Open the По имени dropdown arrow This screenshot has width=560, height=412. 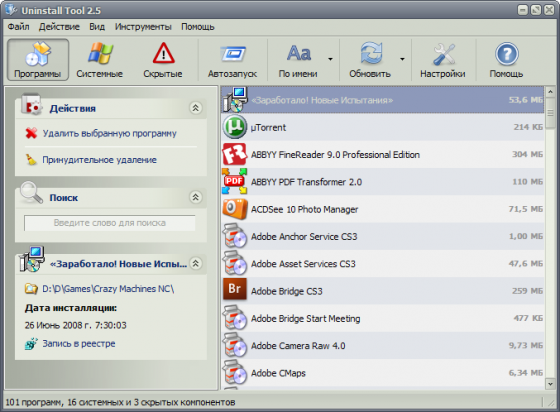(330, 59)
